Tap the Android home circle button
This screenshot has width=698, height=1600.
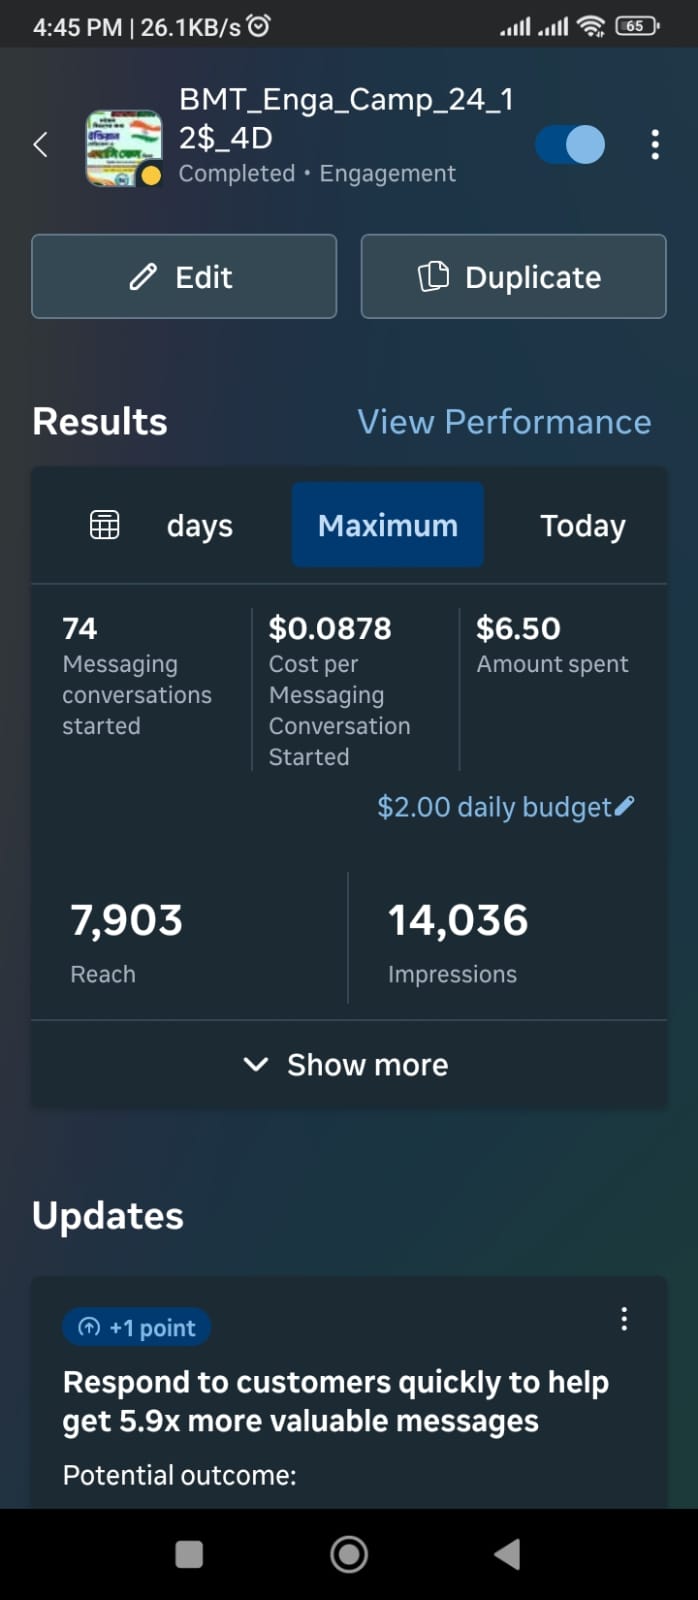349,1554
